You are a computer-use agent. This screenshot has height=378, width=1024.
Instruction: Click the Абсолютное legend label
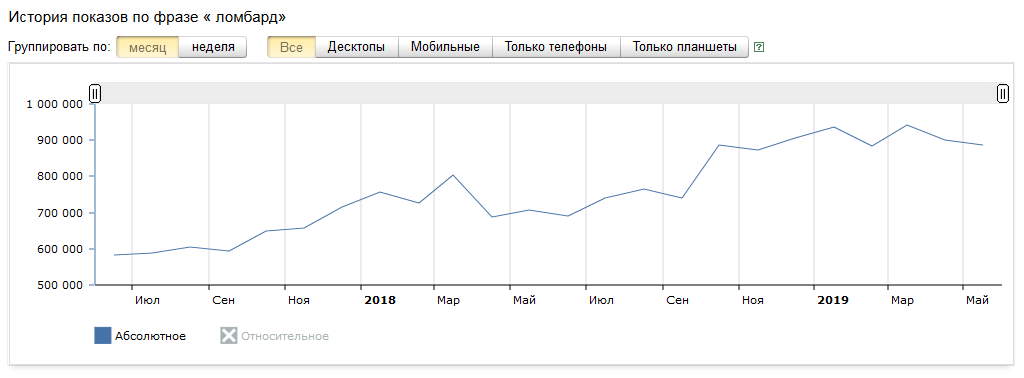[x=151, y=336]
